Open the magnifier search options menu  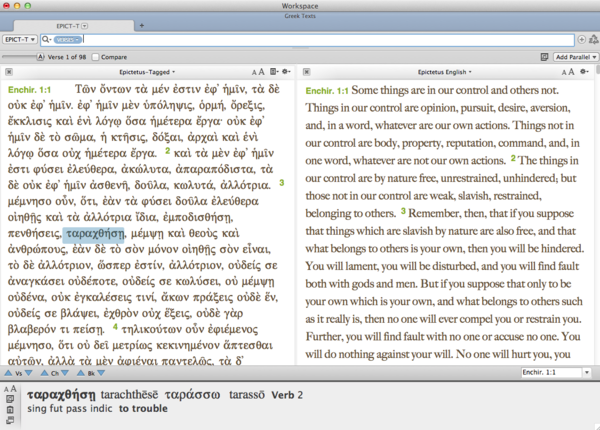(x=47, y=39)
